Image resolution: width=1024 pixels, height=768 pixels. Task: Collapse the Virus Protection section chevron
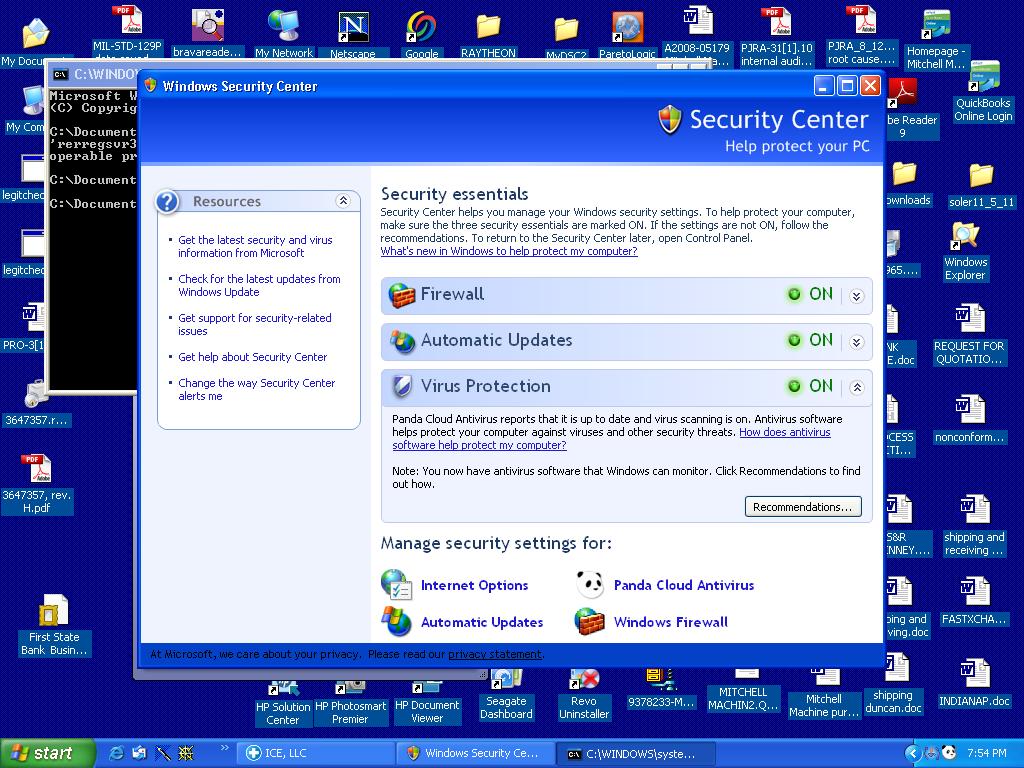pos(857,388)
